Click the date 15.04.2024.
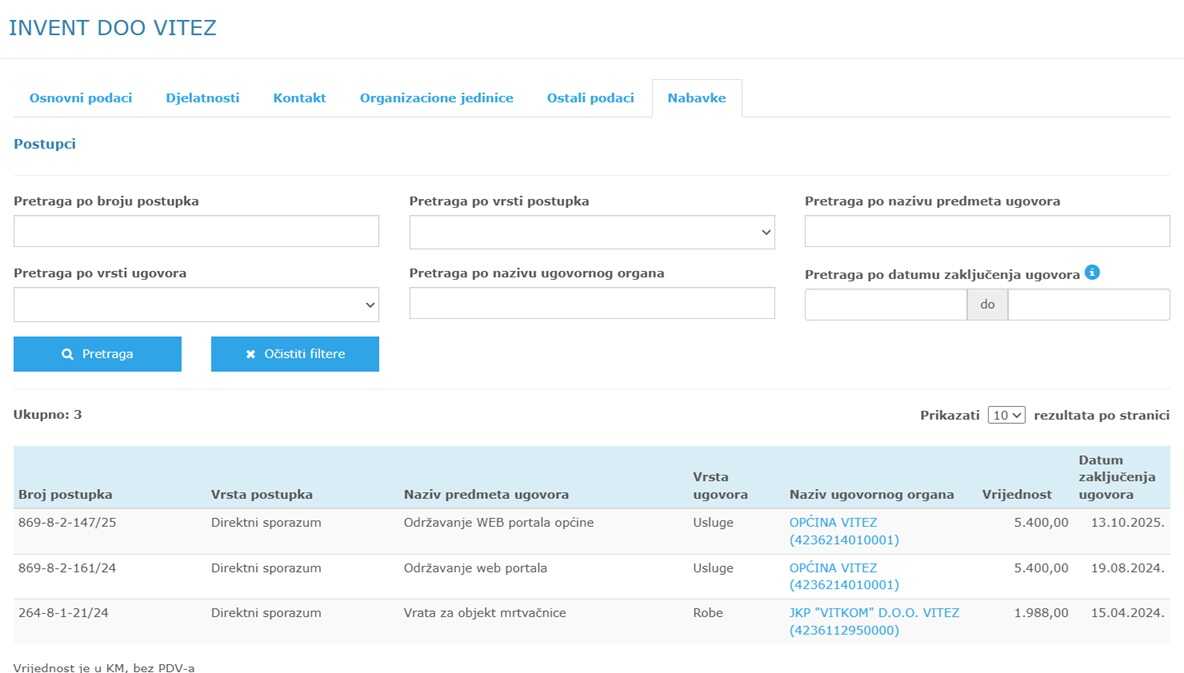The height and width of the screenshot is (673, 1184). point(1127,613)
